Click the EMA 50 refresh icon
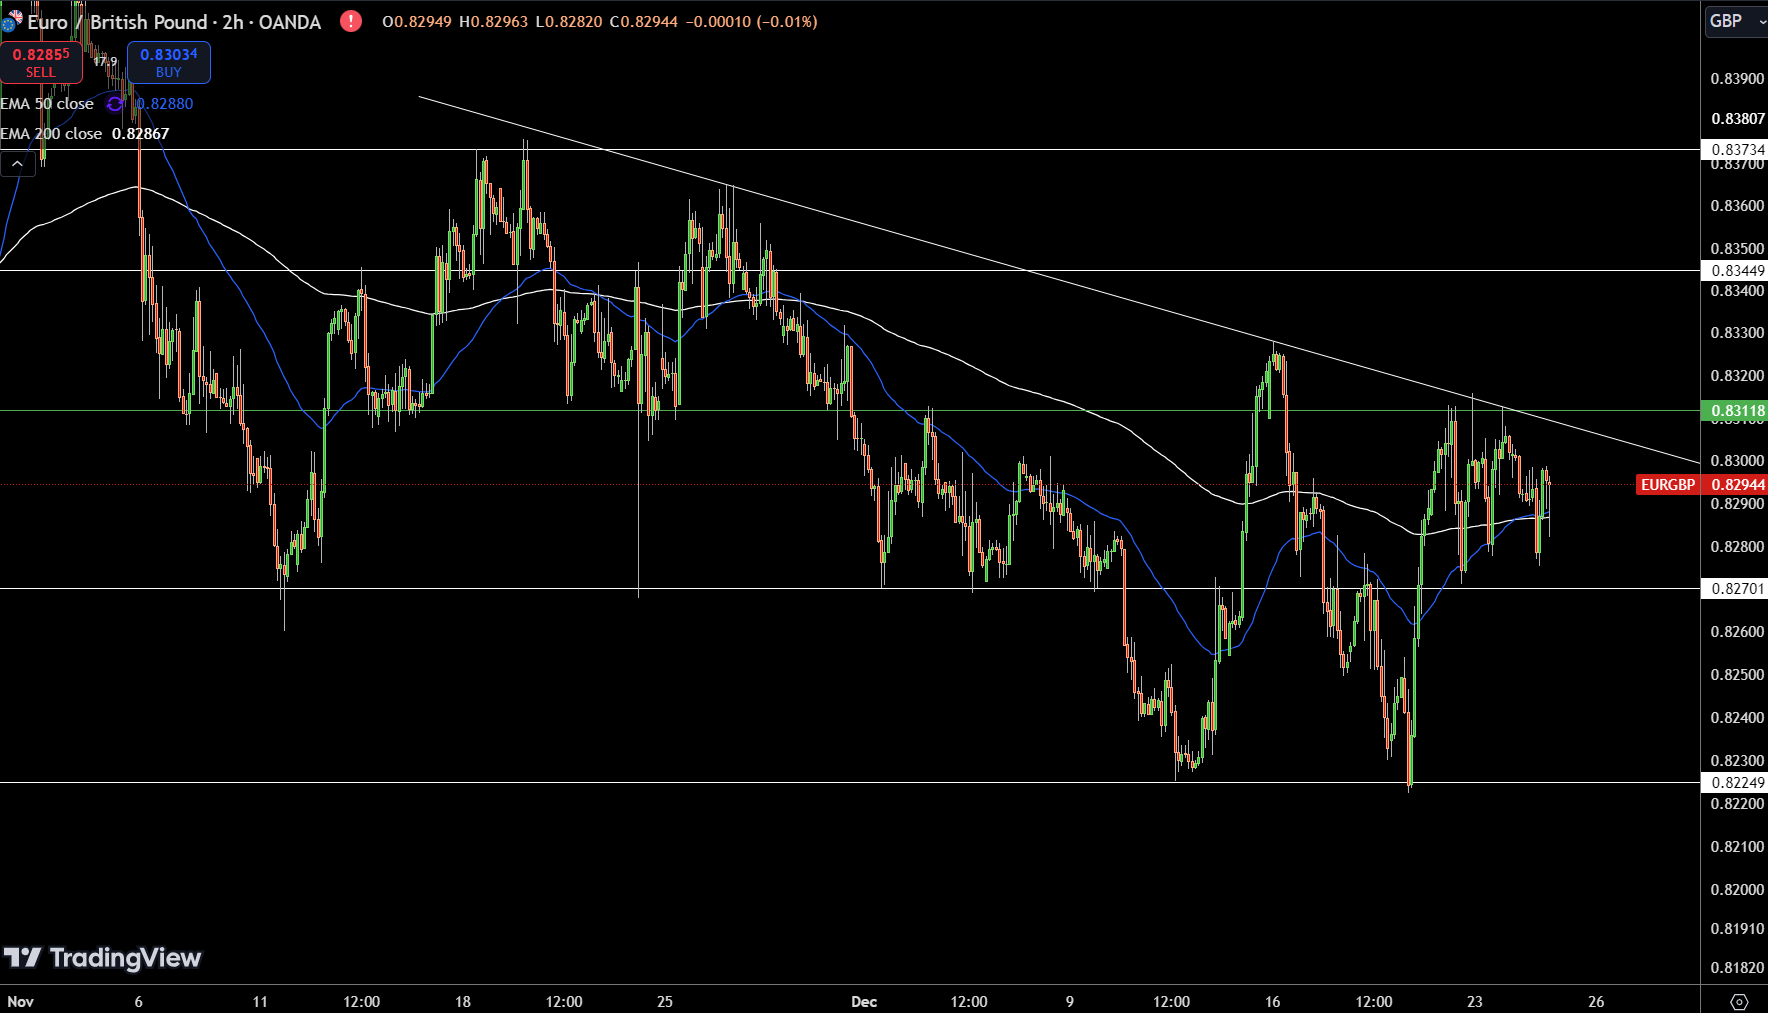Screen dimensions: 1768x1013 click(115, 104)
